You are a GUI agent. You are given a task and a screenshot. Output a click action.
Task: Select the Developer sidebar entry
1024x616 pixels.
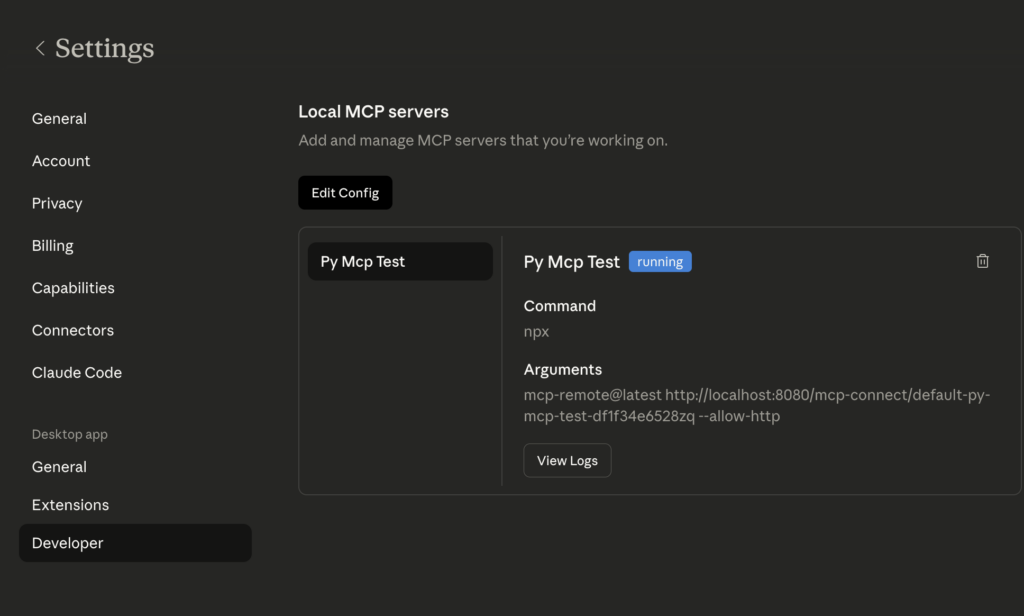pyautogui.click(x=67, y=543)
